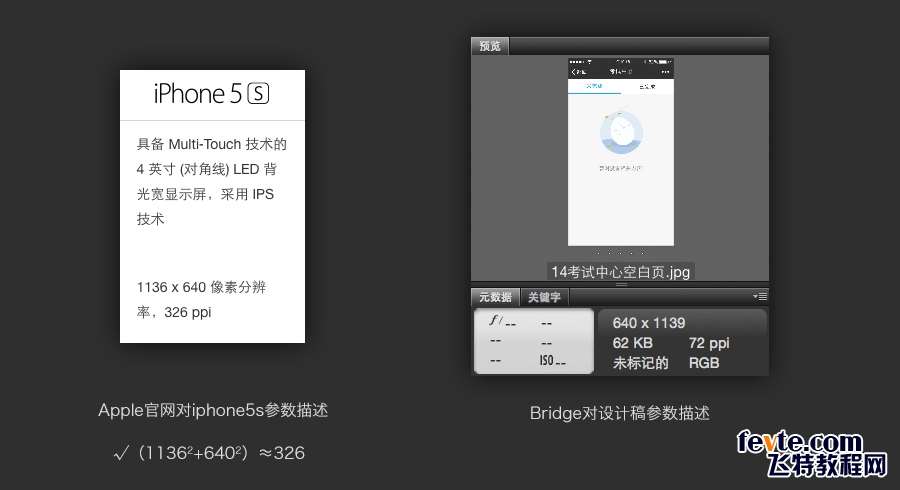Click the 1136 x 640 resolution text on Apple card
900x490 pixels.
(172, 287)
